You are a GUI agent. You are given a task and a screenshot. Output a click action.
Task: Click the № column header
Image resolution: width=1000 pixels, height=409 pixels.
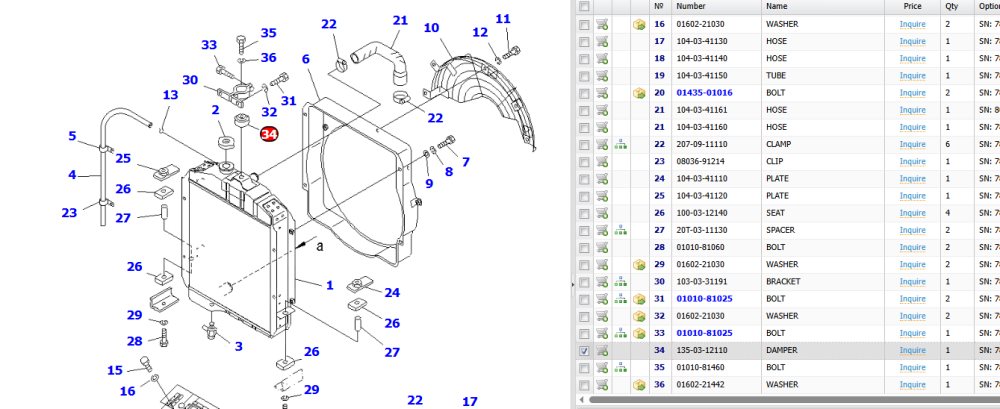pos(660,6)
